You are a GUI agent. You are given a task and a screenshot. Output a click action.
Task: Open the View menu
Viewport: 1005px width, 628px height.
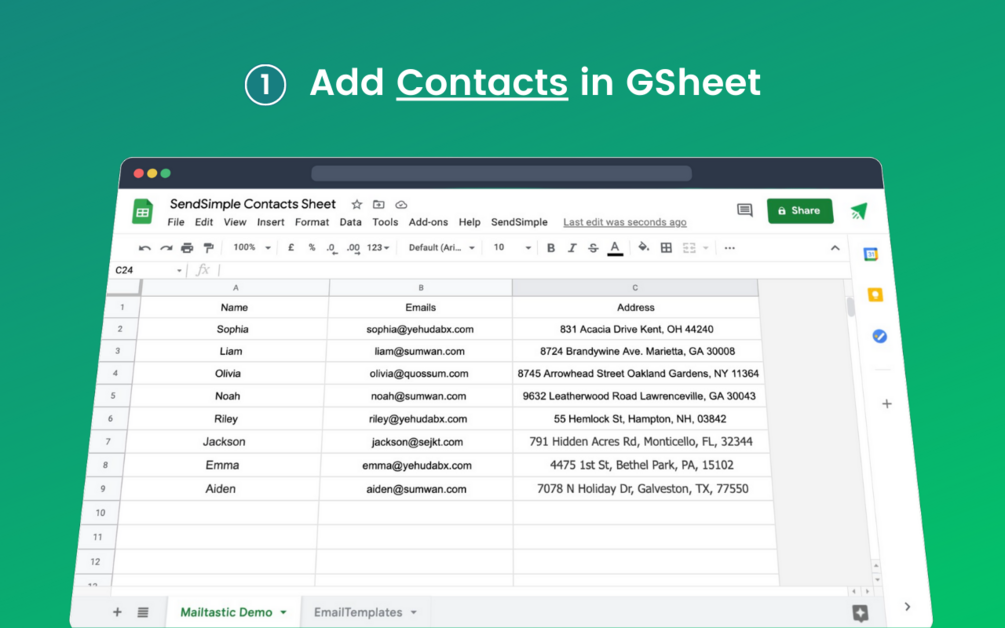pyautogui.click(x=235, y=222)
